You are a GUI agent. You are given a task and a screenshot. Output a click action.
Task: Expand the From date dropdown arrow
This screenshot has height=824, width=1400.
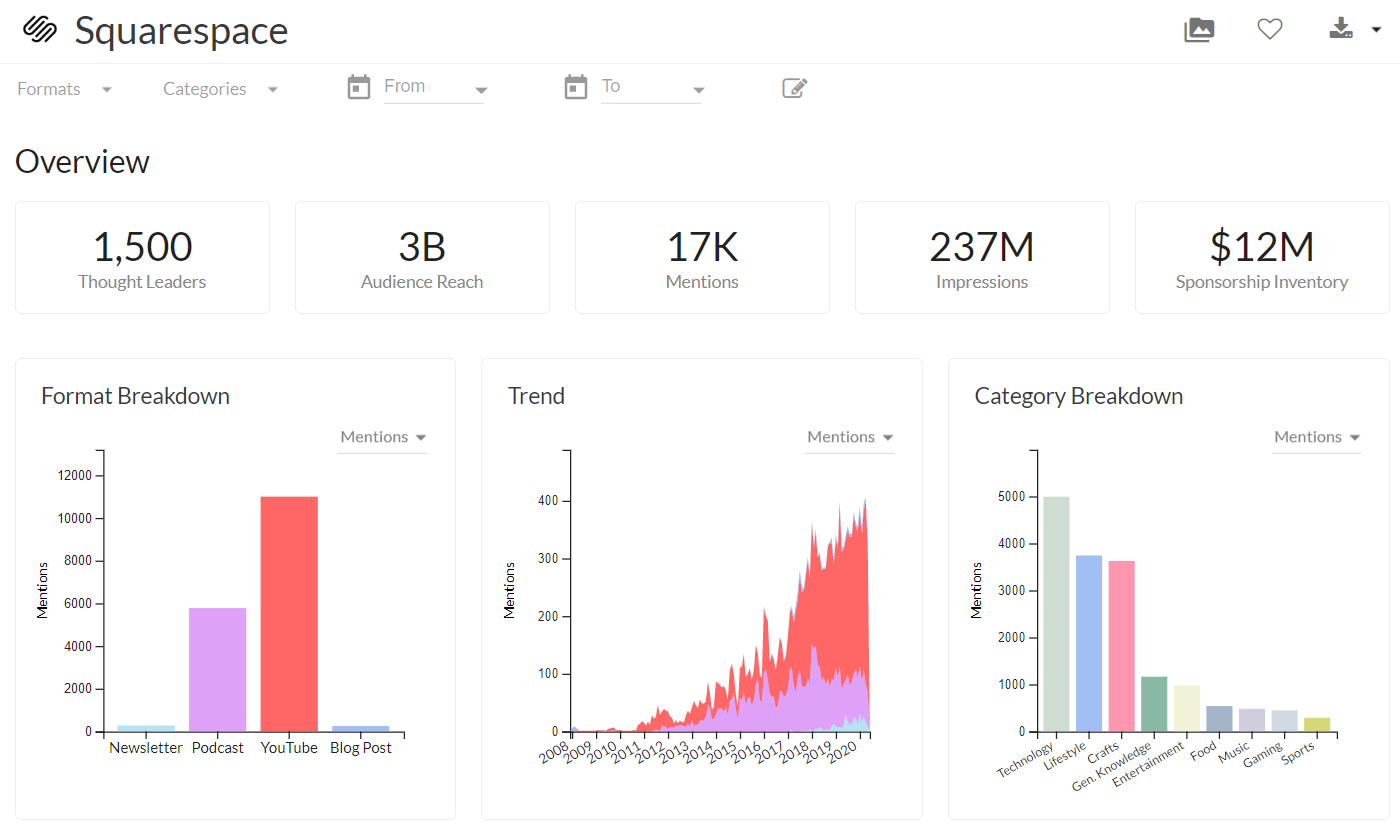480,91
